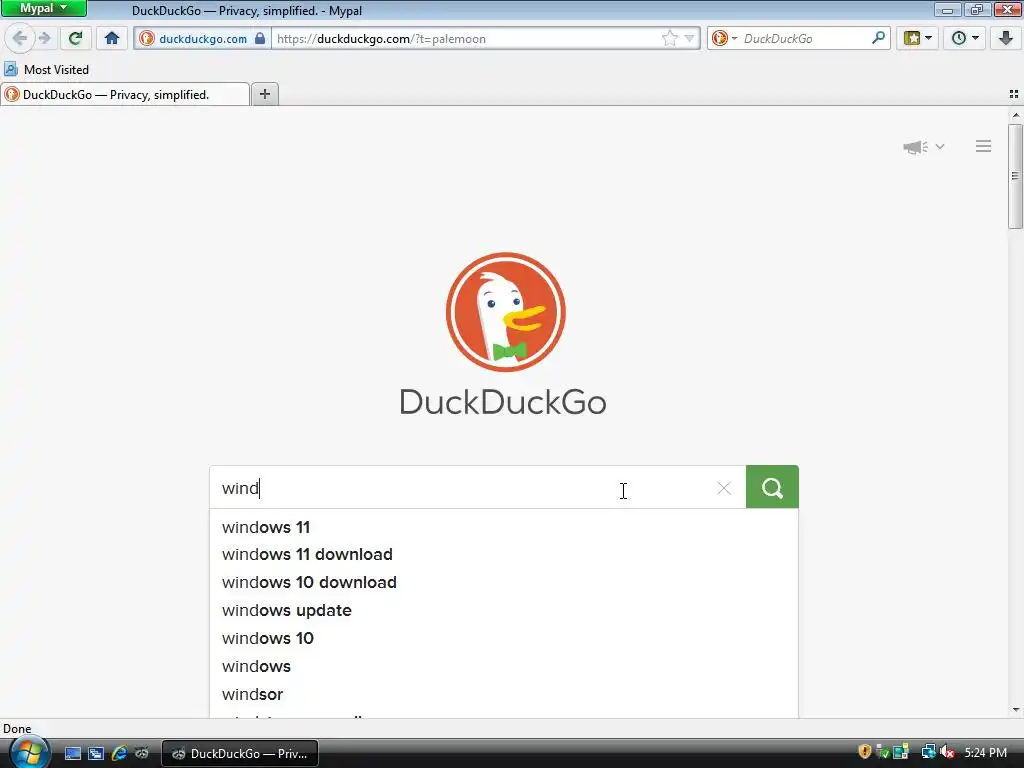Open the history clock button
Screen dimensions: 1024x768
(958, 39)
